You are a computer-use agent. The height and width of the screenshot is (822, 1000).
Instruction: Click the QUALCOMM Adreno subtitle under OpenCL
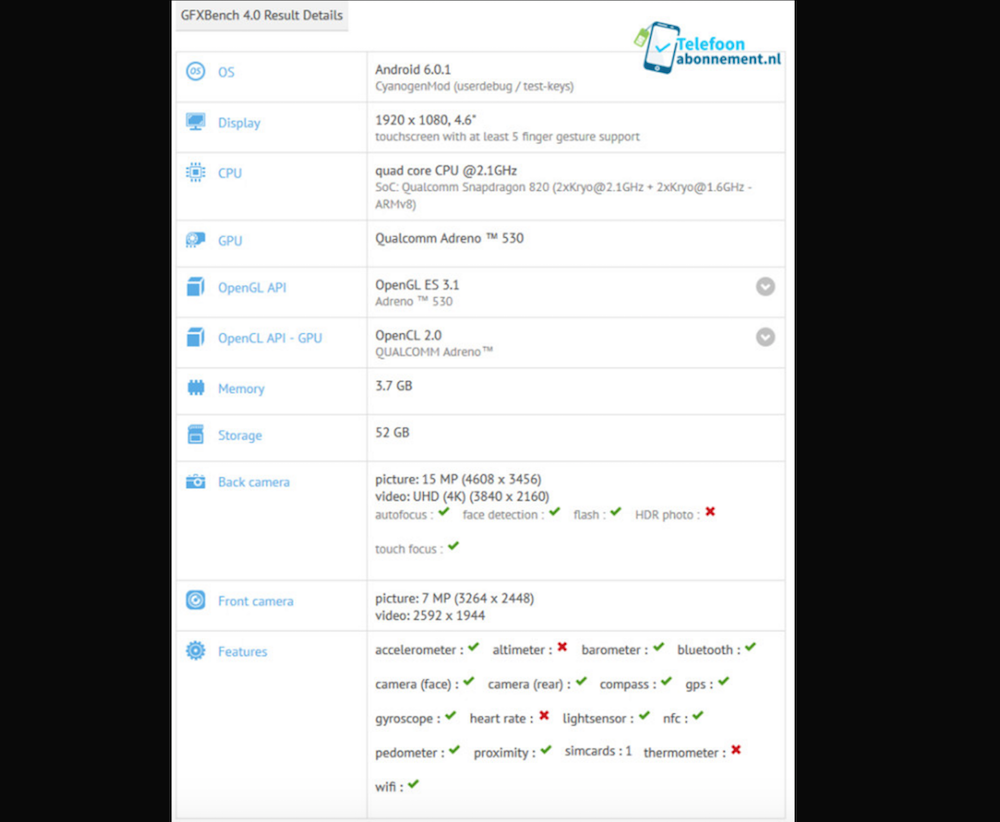click(434, 352)
